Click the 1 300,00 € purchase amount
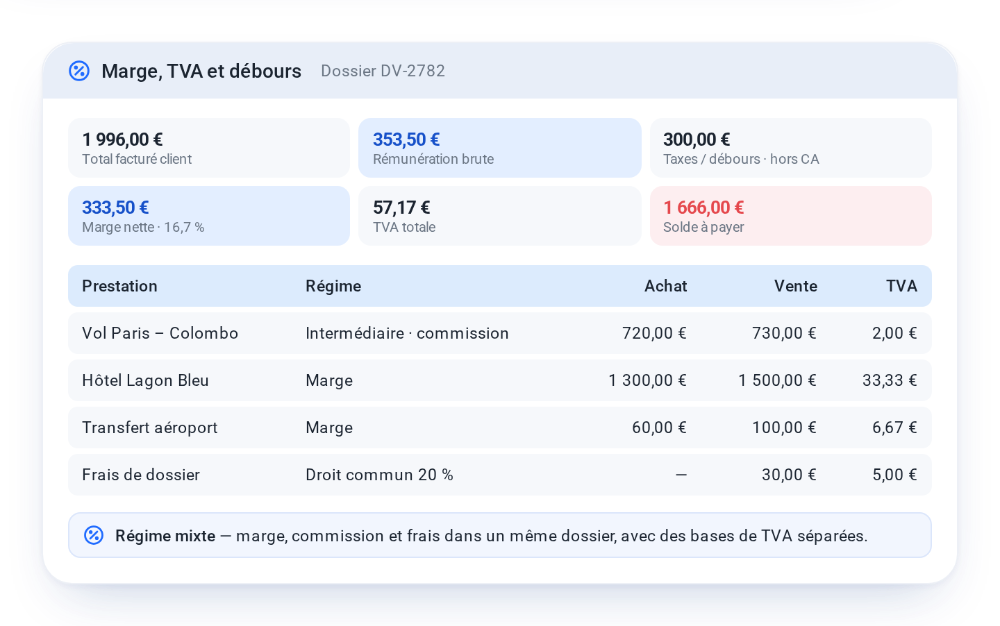Viewport: 1000px width, 626px height. tap(647, 381)
